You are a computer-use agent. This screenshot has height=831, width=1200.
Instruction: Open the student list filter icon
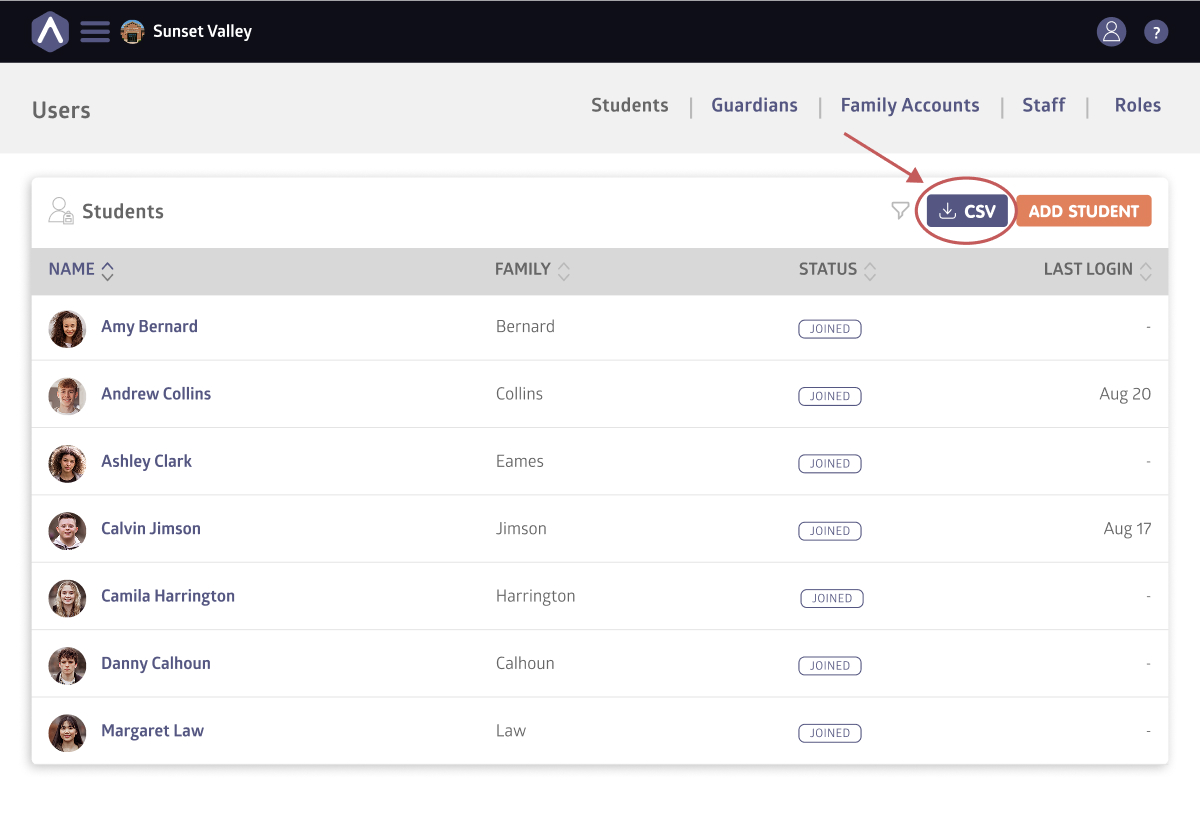pos(900,210)
